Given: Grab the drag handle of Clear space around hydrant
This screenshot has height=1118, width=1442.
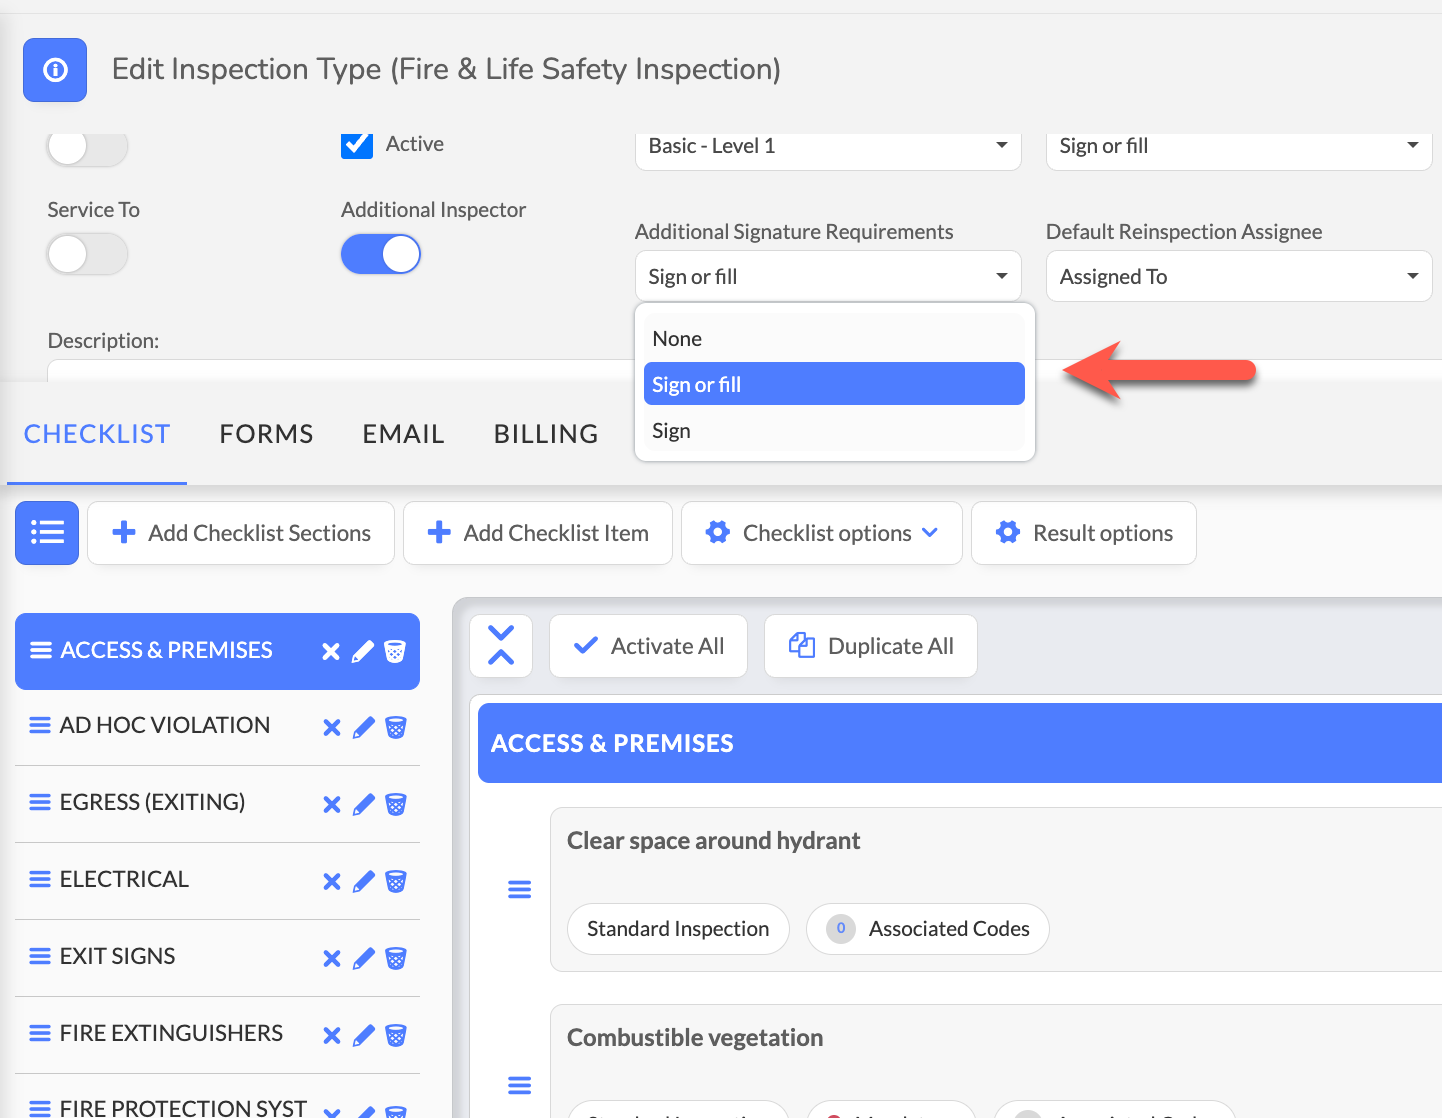Looking at the screenshot, I should [520, 889].
